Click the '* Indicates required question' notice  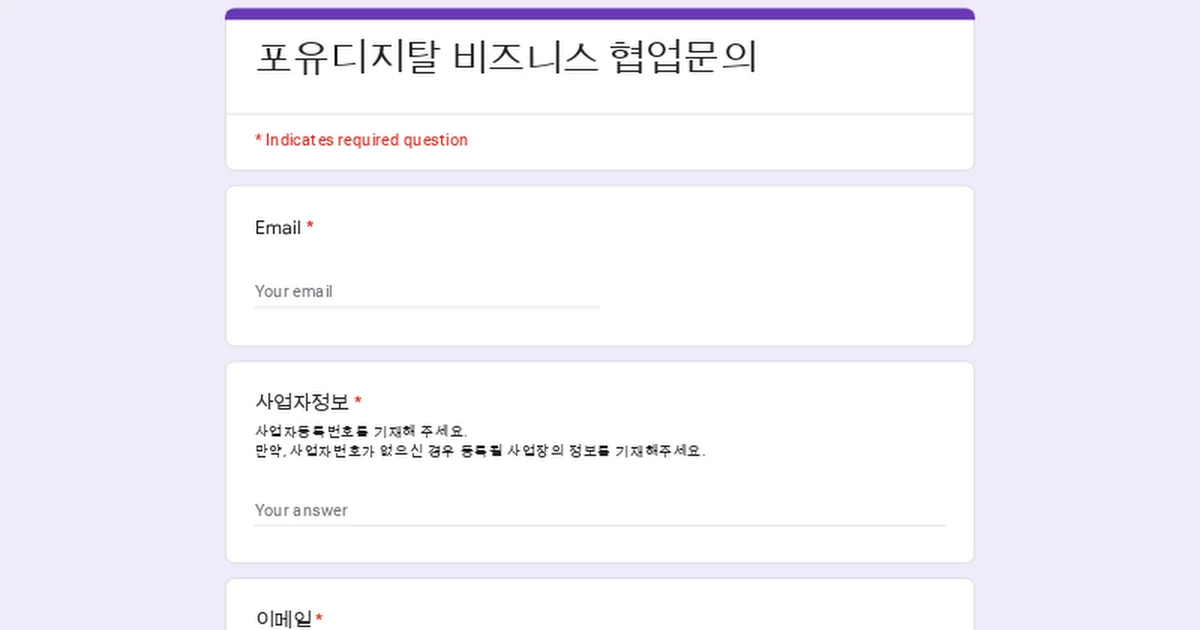(361, 140)
